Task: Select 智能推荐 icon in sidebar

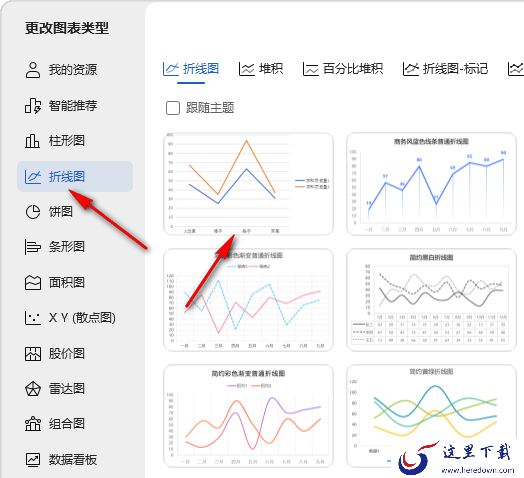Action: tap(33, 106)
